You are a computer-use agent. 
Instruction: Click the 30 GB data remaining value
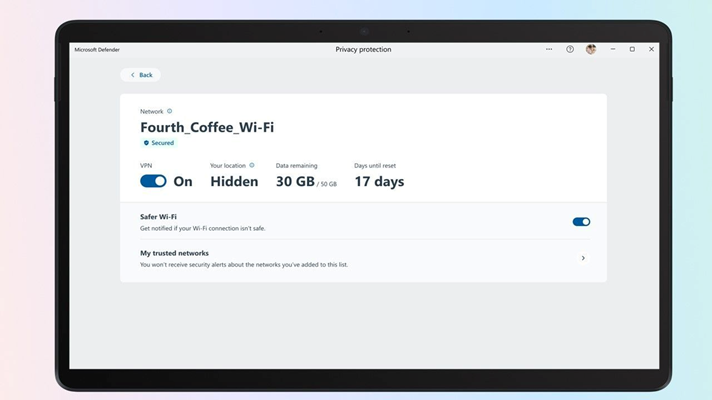[x=294, y=181]
